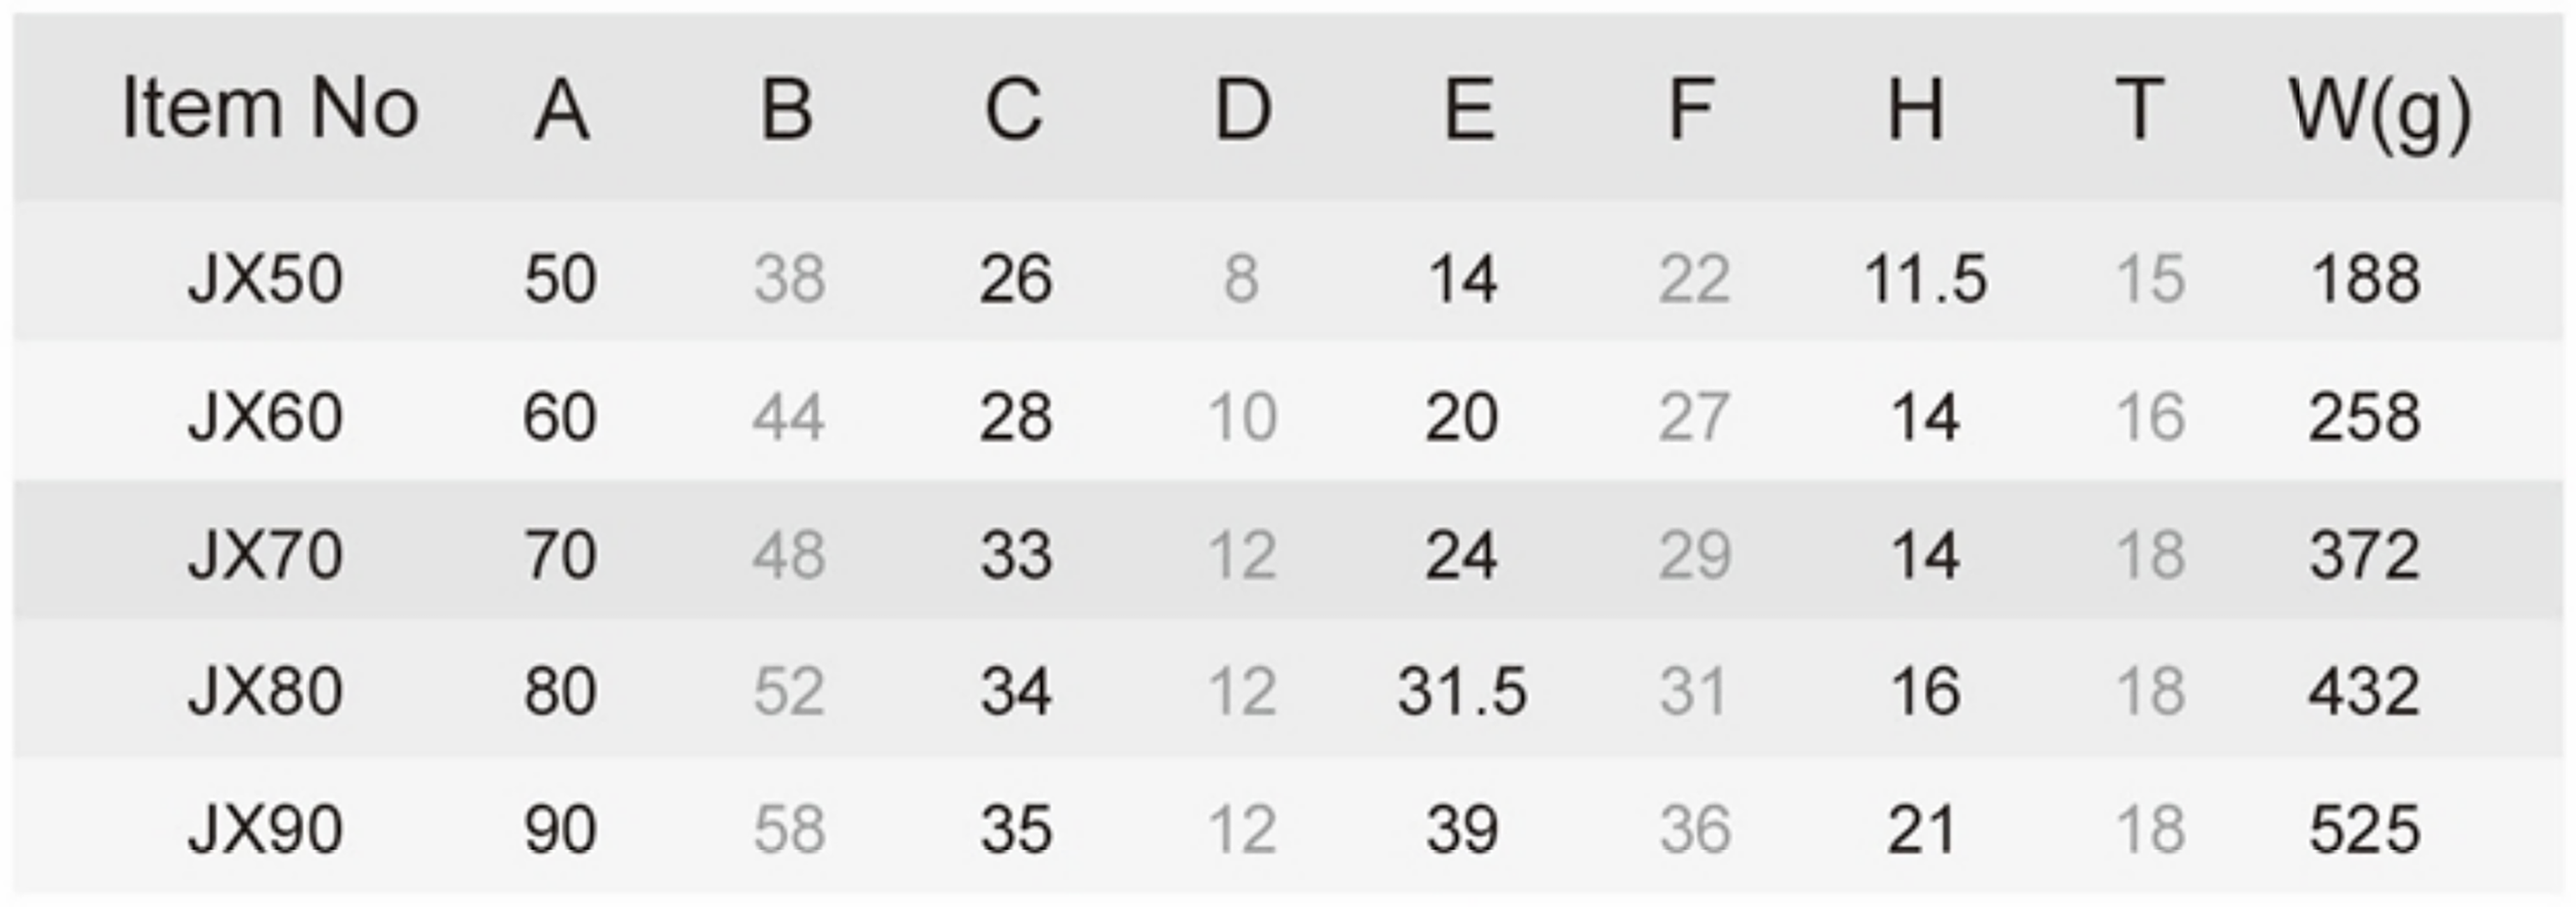Click the 11.5 value in JX50 row
The width and height of the screenshot is (2576, 907).
1925,278
